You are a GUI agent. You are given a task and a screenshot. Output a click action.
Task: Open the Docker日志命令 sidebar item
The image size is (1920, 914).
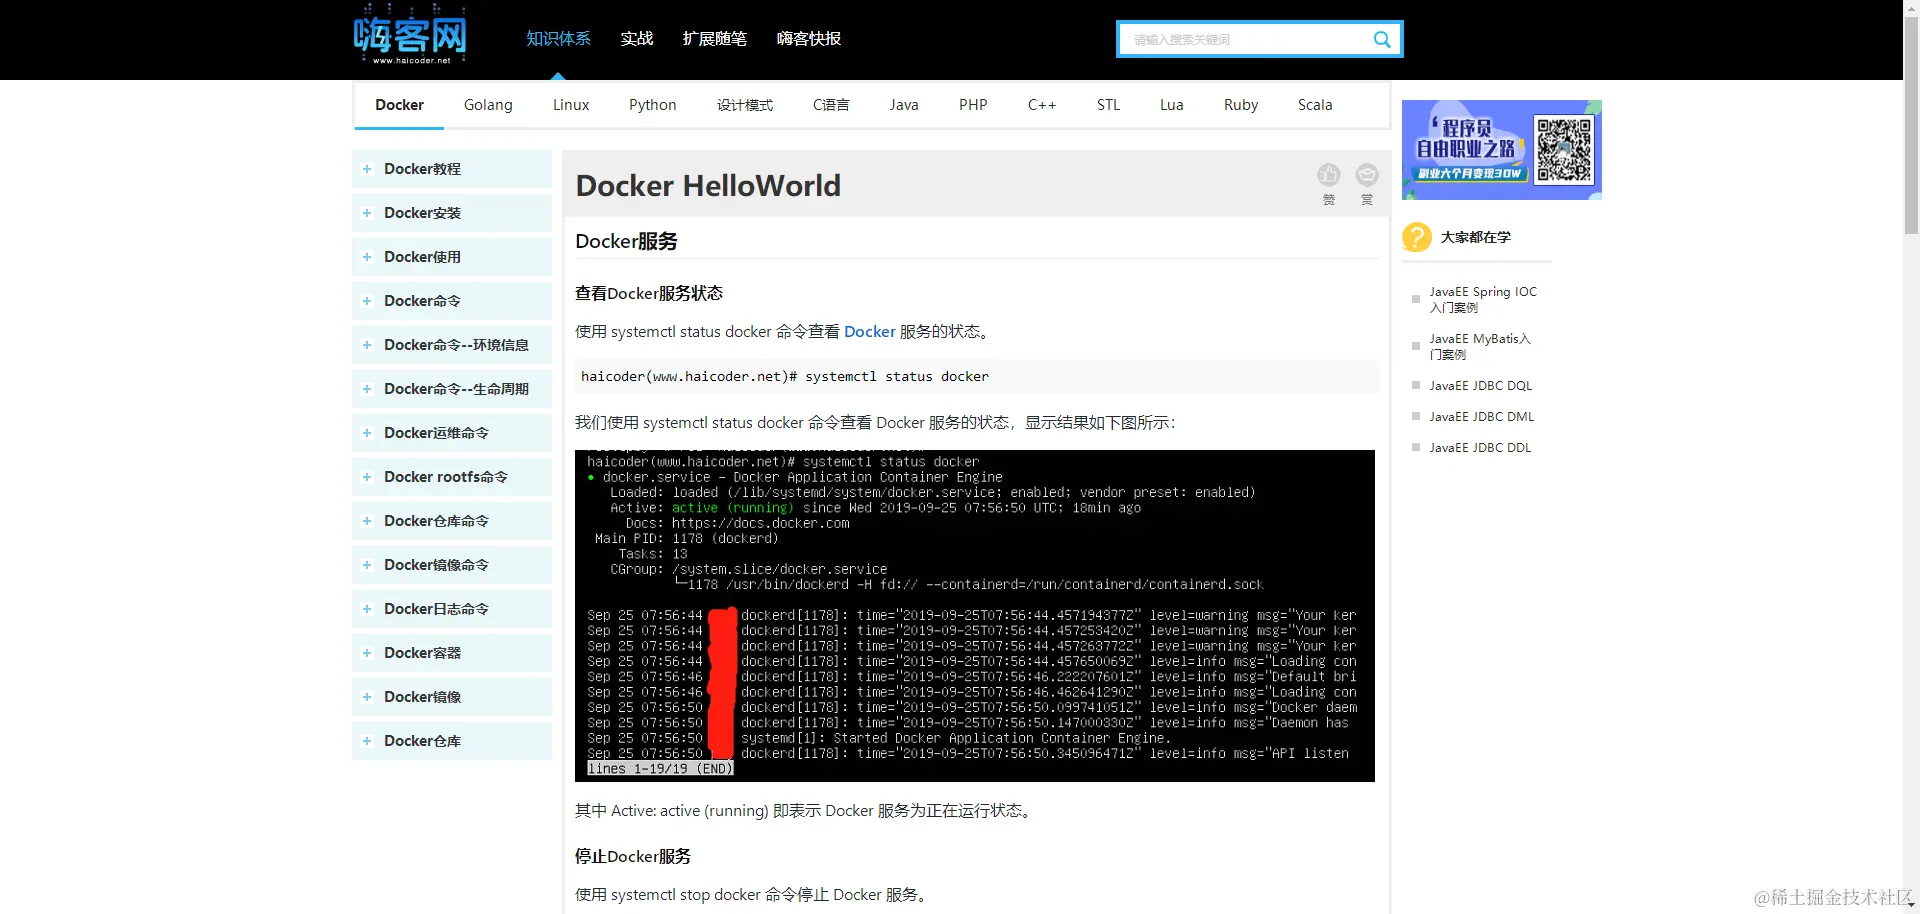[452, 609]
